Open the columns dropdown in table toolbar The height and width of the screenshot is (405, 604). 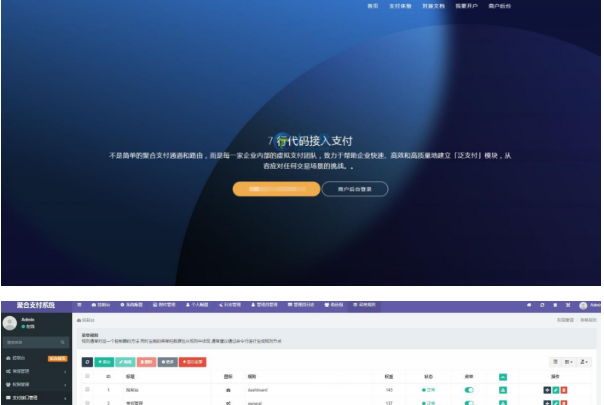pos(569,362)
